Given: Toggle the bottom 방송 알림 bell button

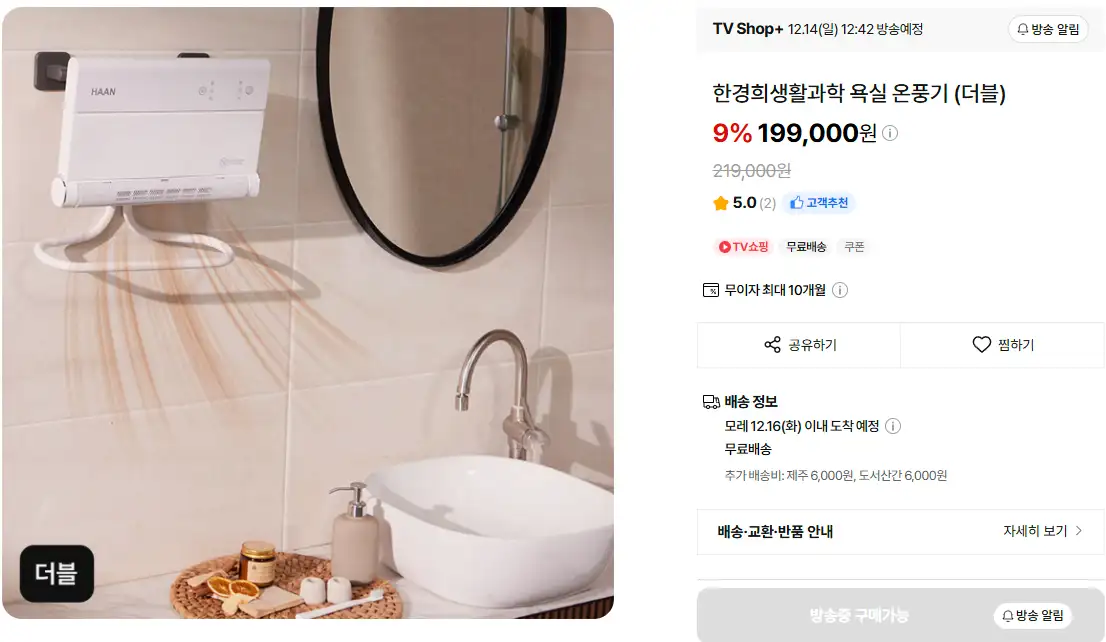Looking at the screenshot, I should click(1033, 615).
